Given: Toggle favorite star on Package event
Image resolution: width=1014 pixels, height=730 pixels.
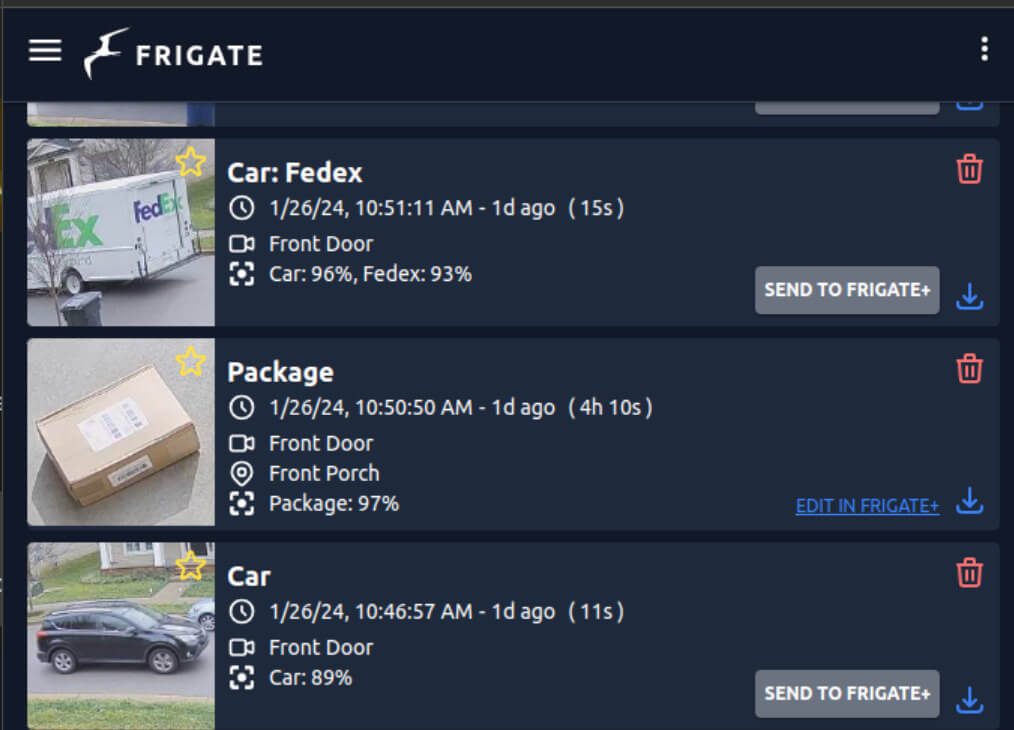Looking at the screenshot, I should pyautogui.click(x=190, y=361).
